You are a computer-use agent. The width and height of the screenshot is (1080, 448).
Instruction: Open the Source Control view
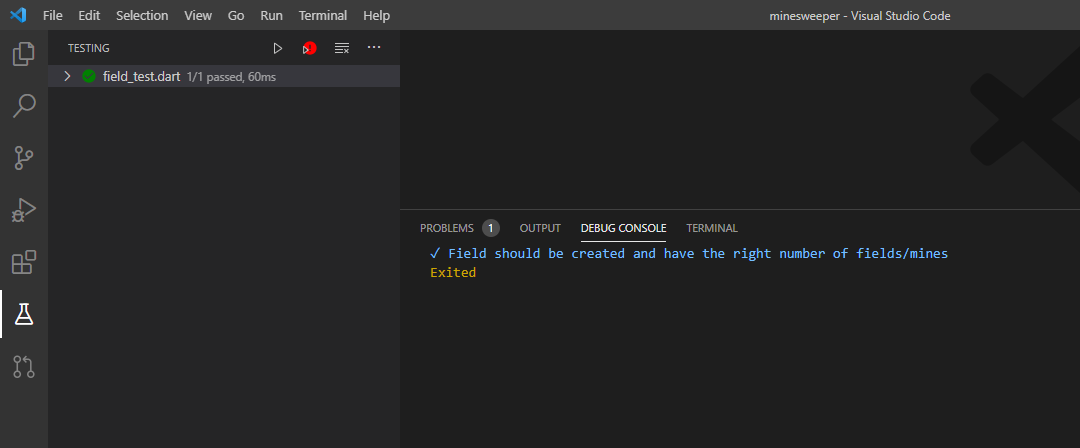[x=23, y=158]
